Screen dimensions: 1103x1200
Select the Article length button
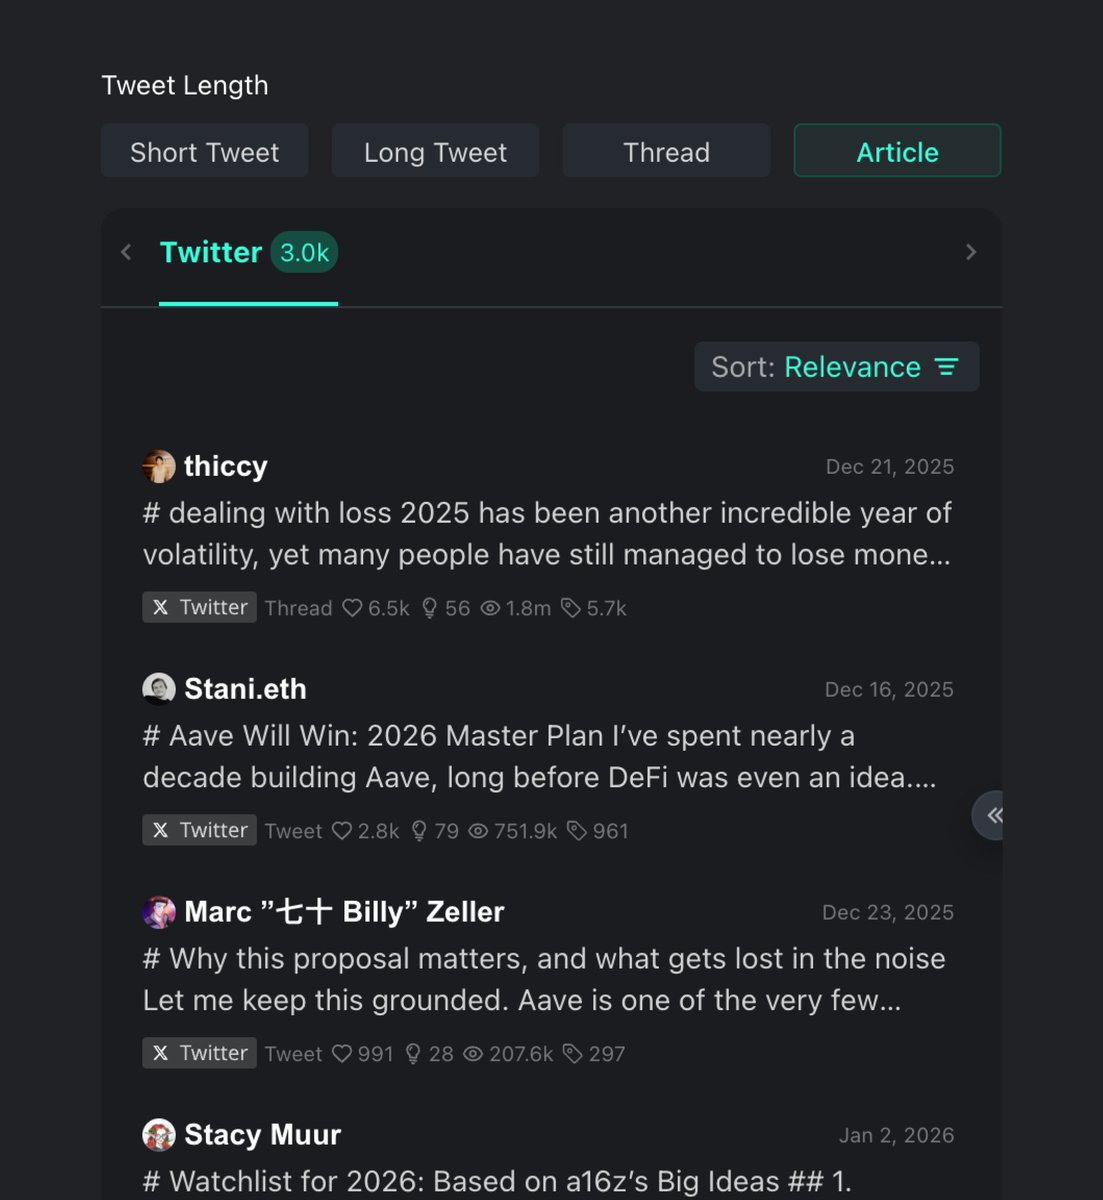pyautogui.click(x=897, y=152)
